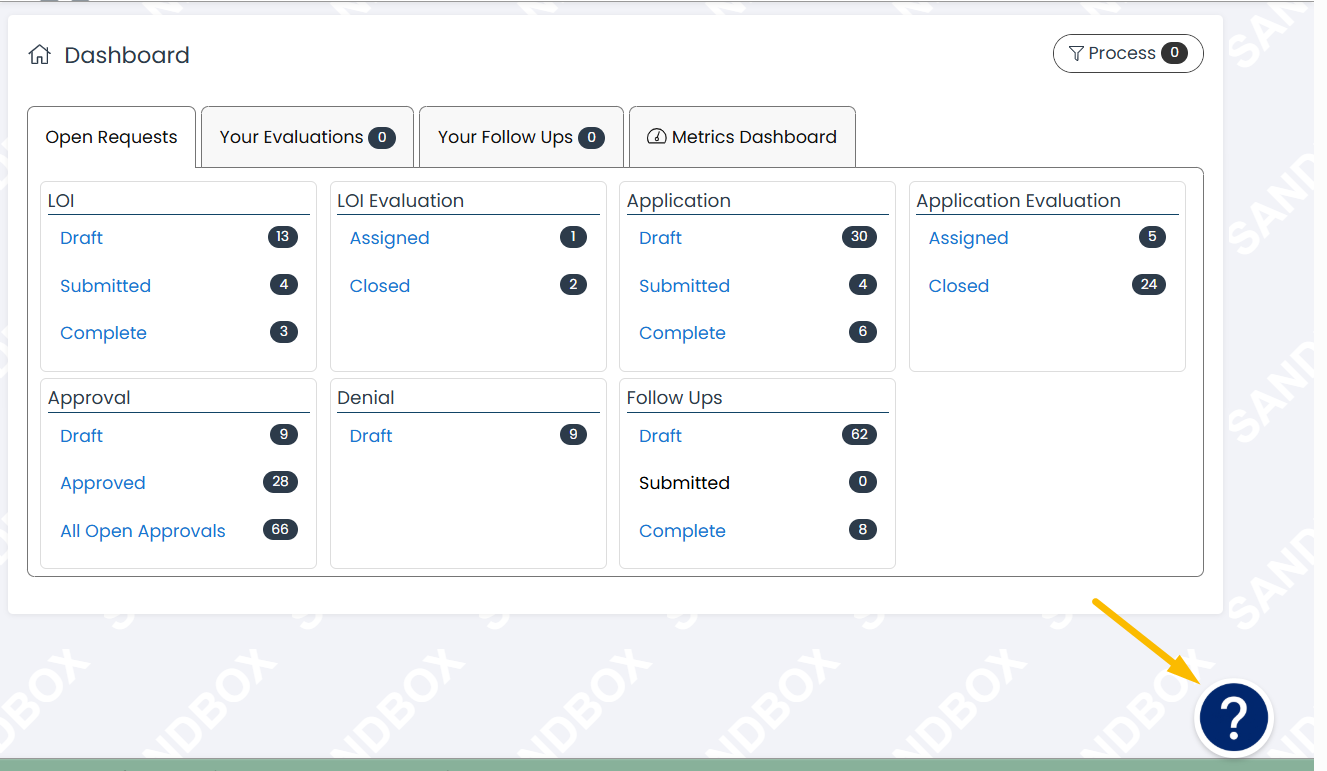The width and height of the screenshot is (1327, 771).
Task: Click the Application section heading
Action: (x=679, y=201)
